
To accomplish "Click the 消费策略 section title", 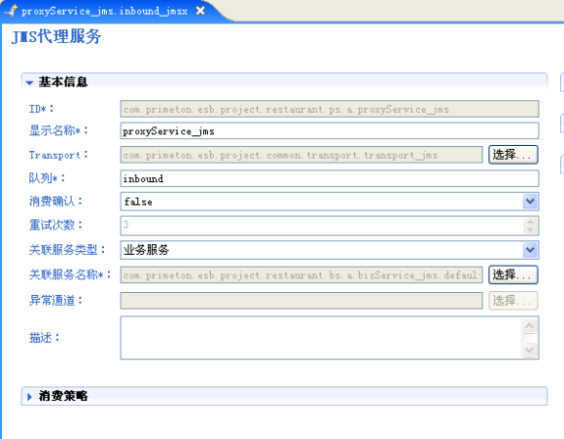I will tap(63, 396).
